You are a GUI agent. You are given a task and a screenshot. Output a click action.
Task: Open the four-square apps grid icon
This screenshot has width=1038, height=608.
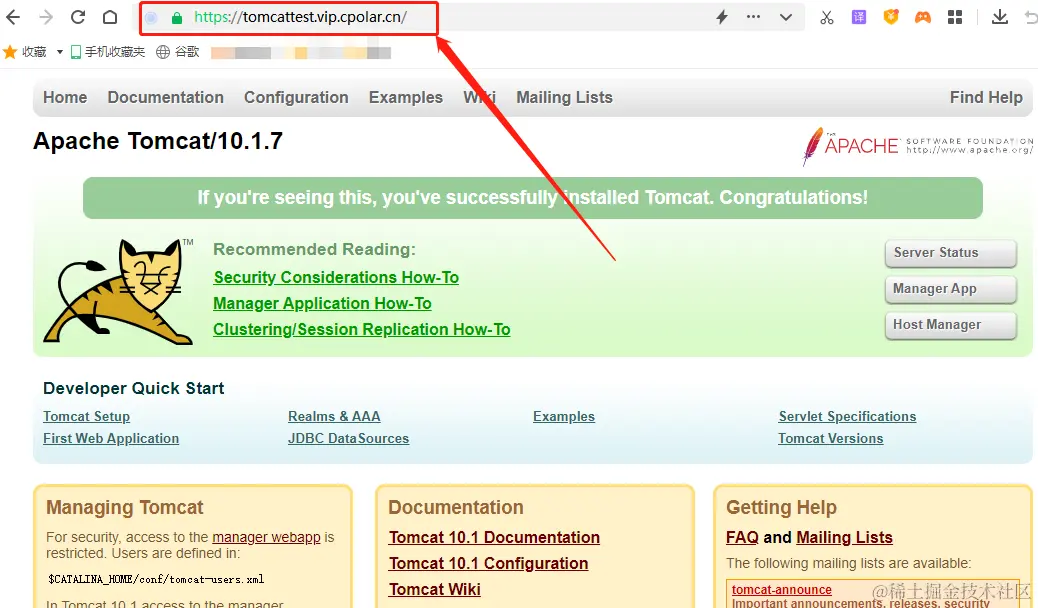955,17
